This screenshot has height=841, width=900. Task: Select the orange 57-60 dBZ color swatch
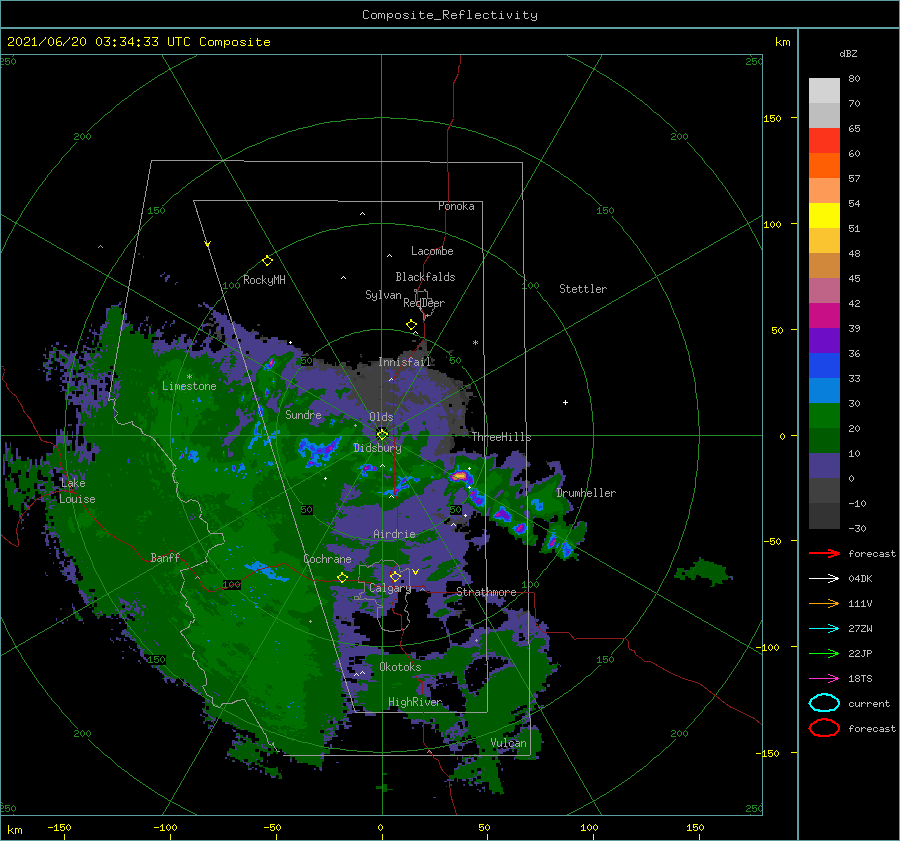pos(824,166)
